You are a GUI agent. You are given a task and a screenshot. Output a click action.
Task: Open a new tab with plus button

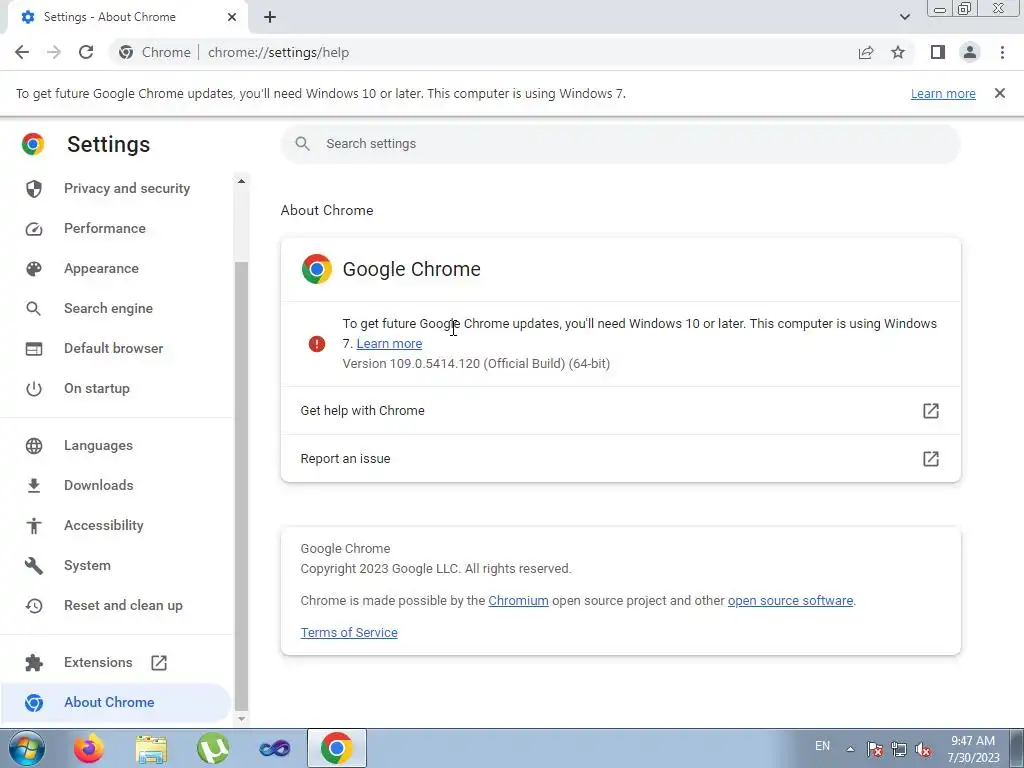pyautogui.click(x=270, y=17)
